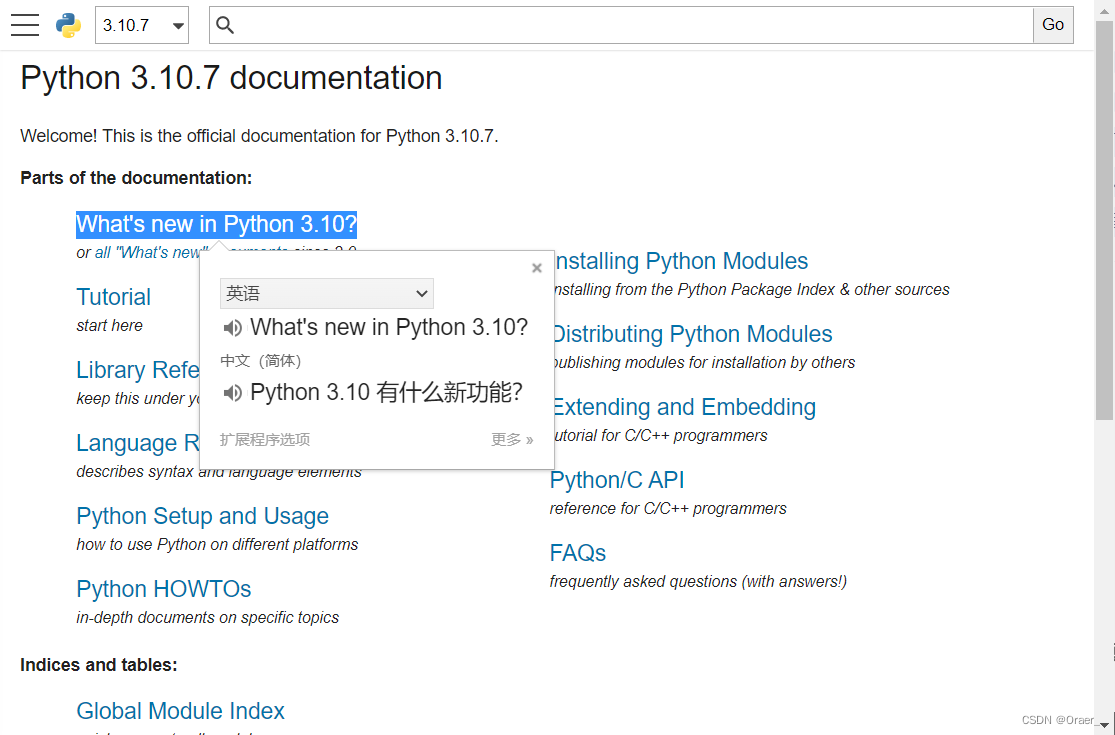Open the Python HOWTOs link
This screenshot has width=1115, height=735.
(164, 589)
